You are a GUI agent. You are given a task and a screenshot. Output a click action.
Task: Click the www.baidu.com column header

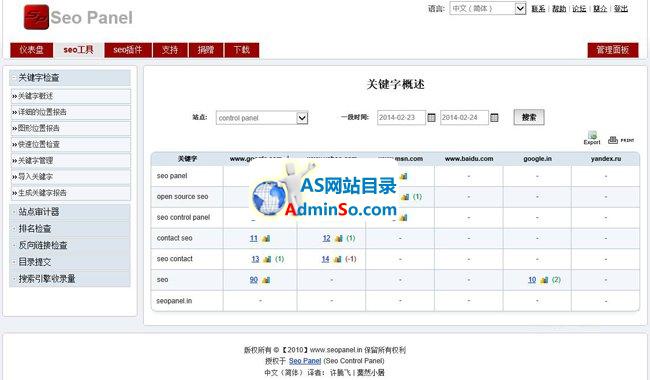469,159
